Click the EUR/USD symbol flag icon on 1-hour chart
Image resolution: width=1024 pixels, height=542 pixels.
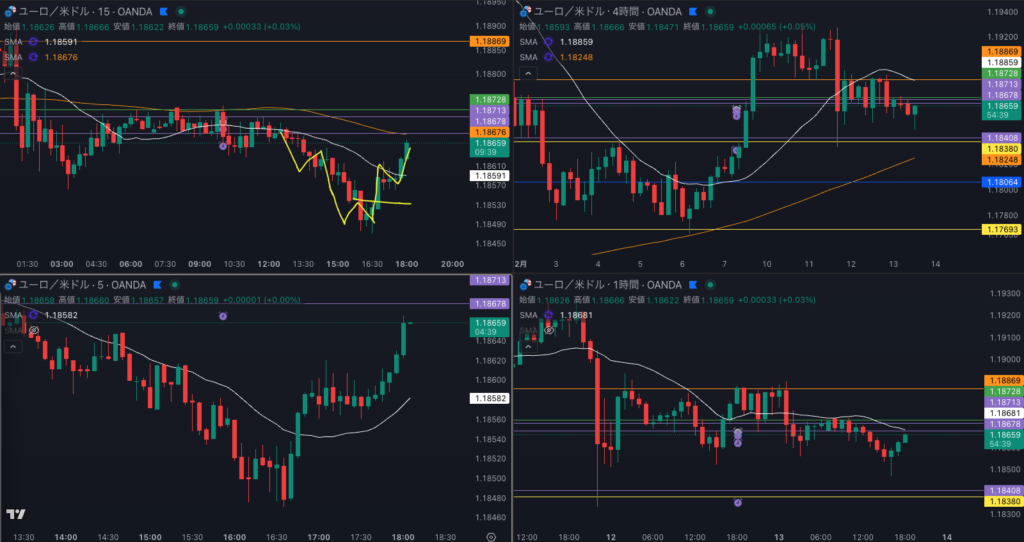(x=524, y=285)
